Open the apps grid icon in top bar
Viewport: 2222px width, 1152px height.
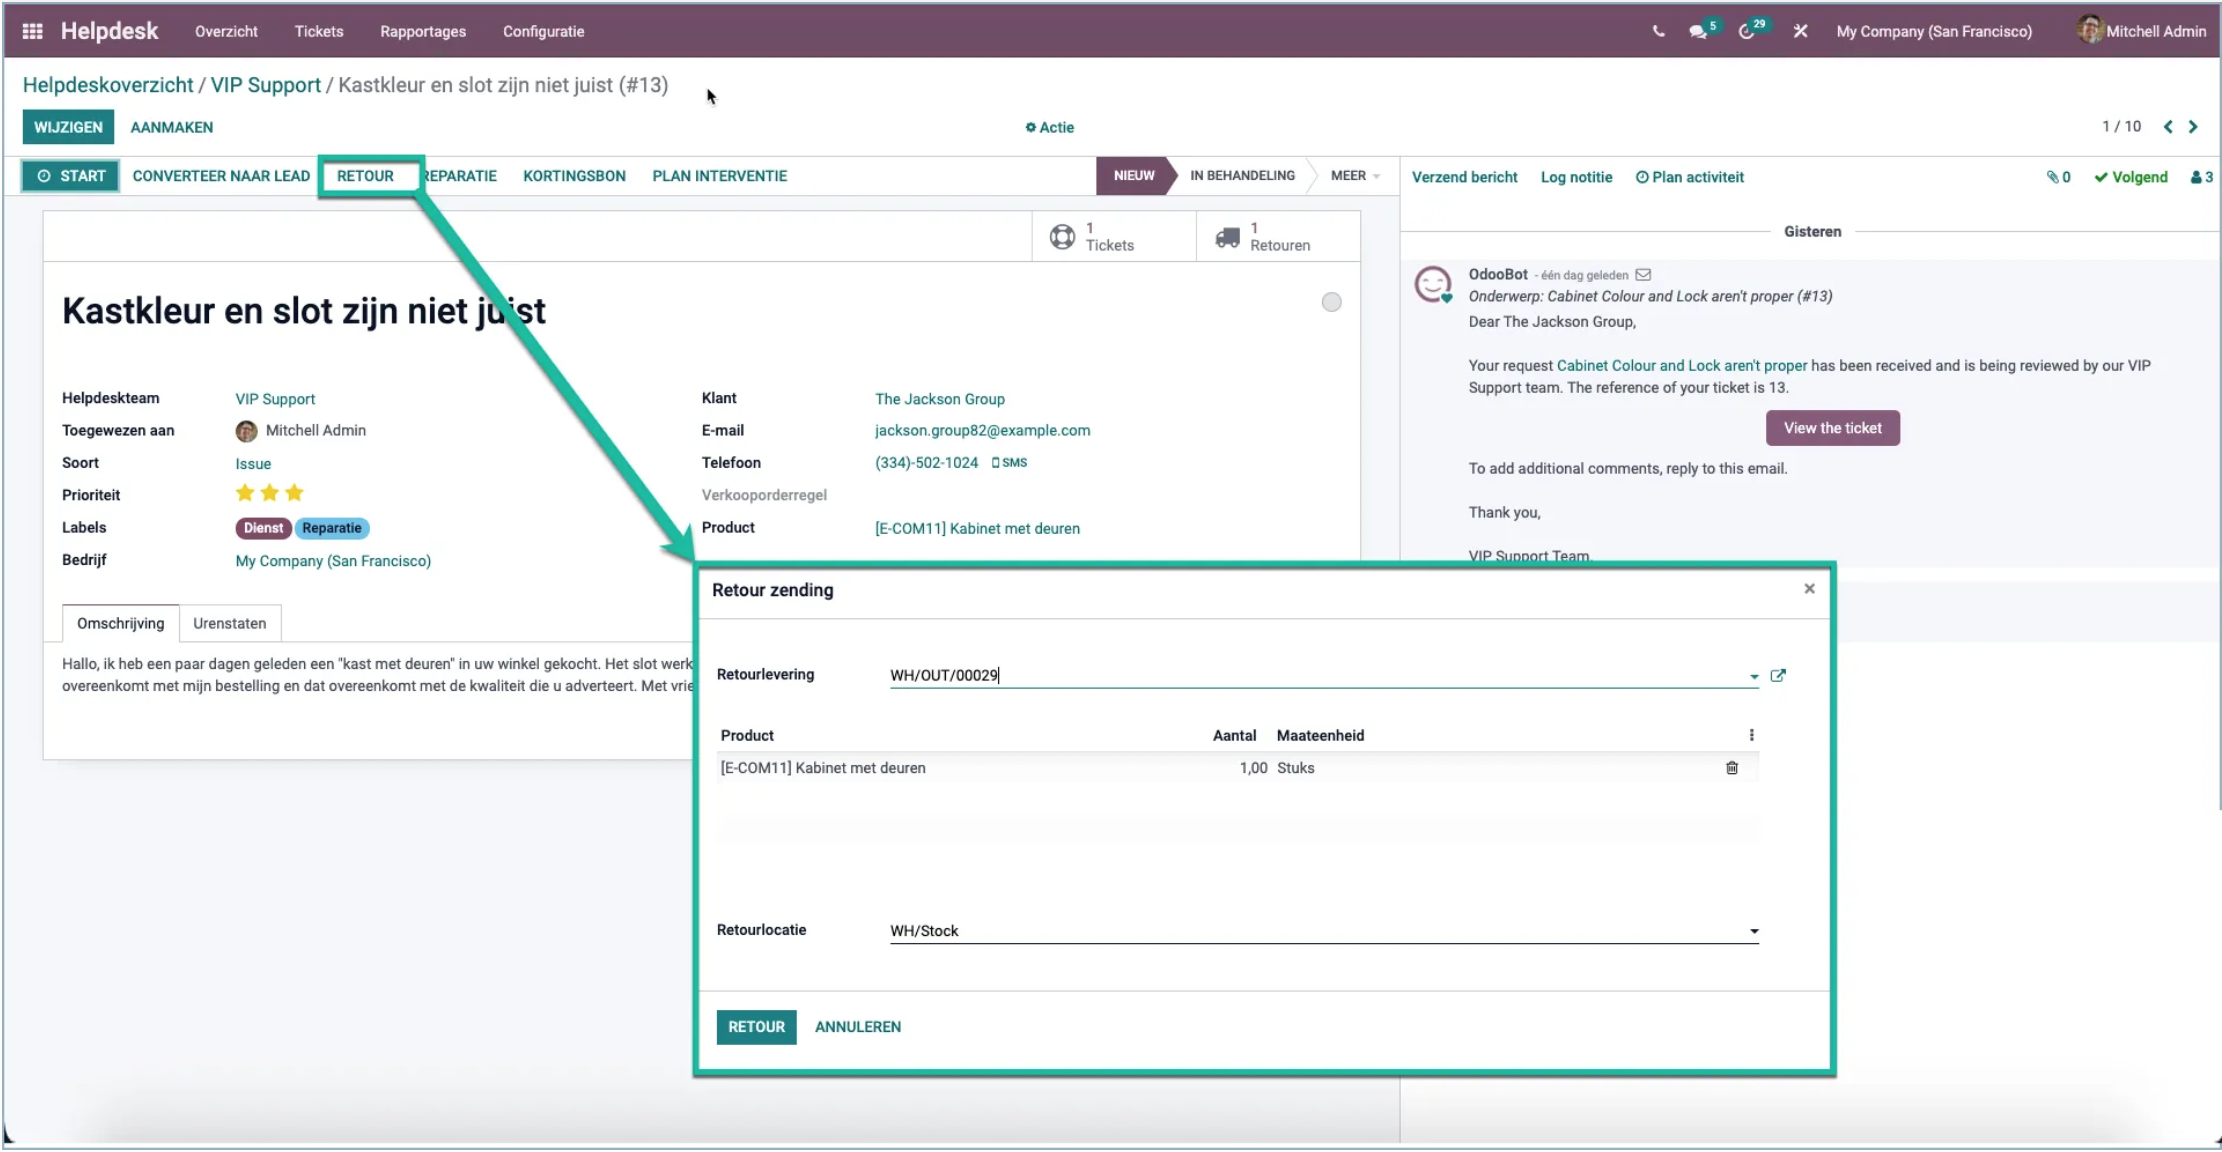31,30
